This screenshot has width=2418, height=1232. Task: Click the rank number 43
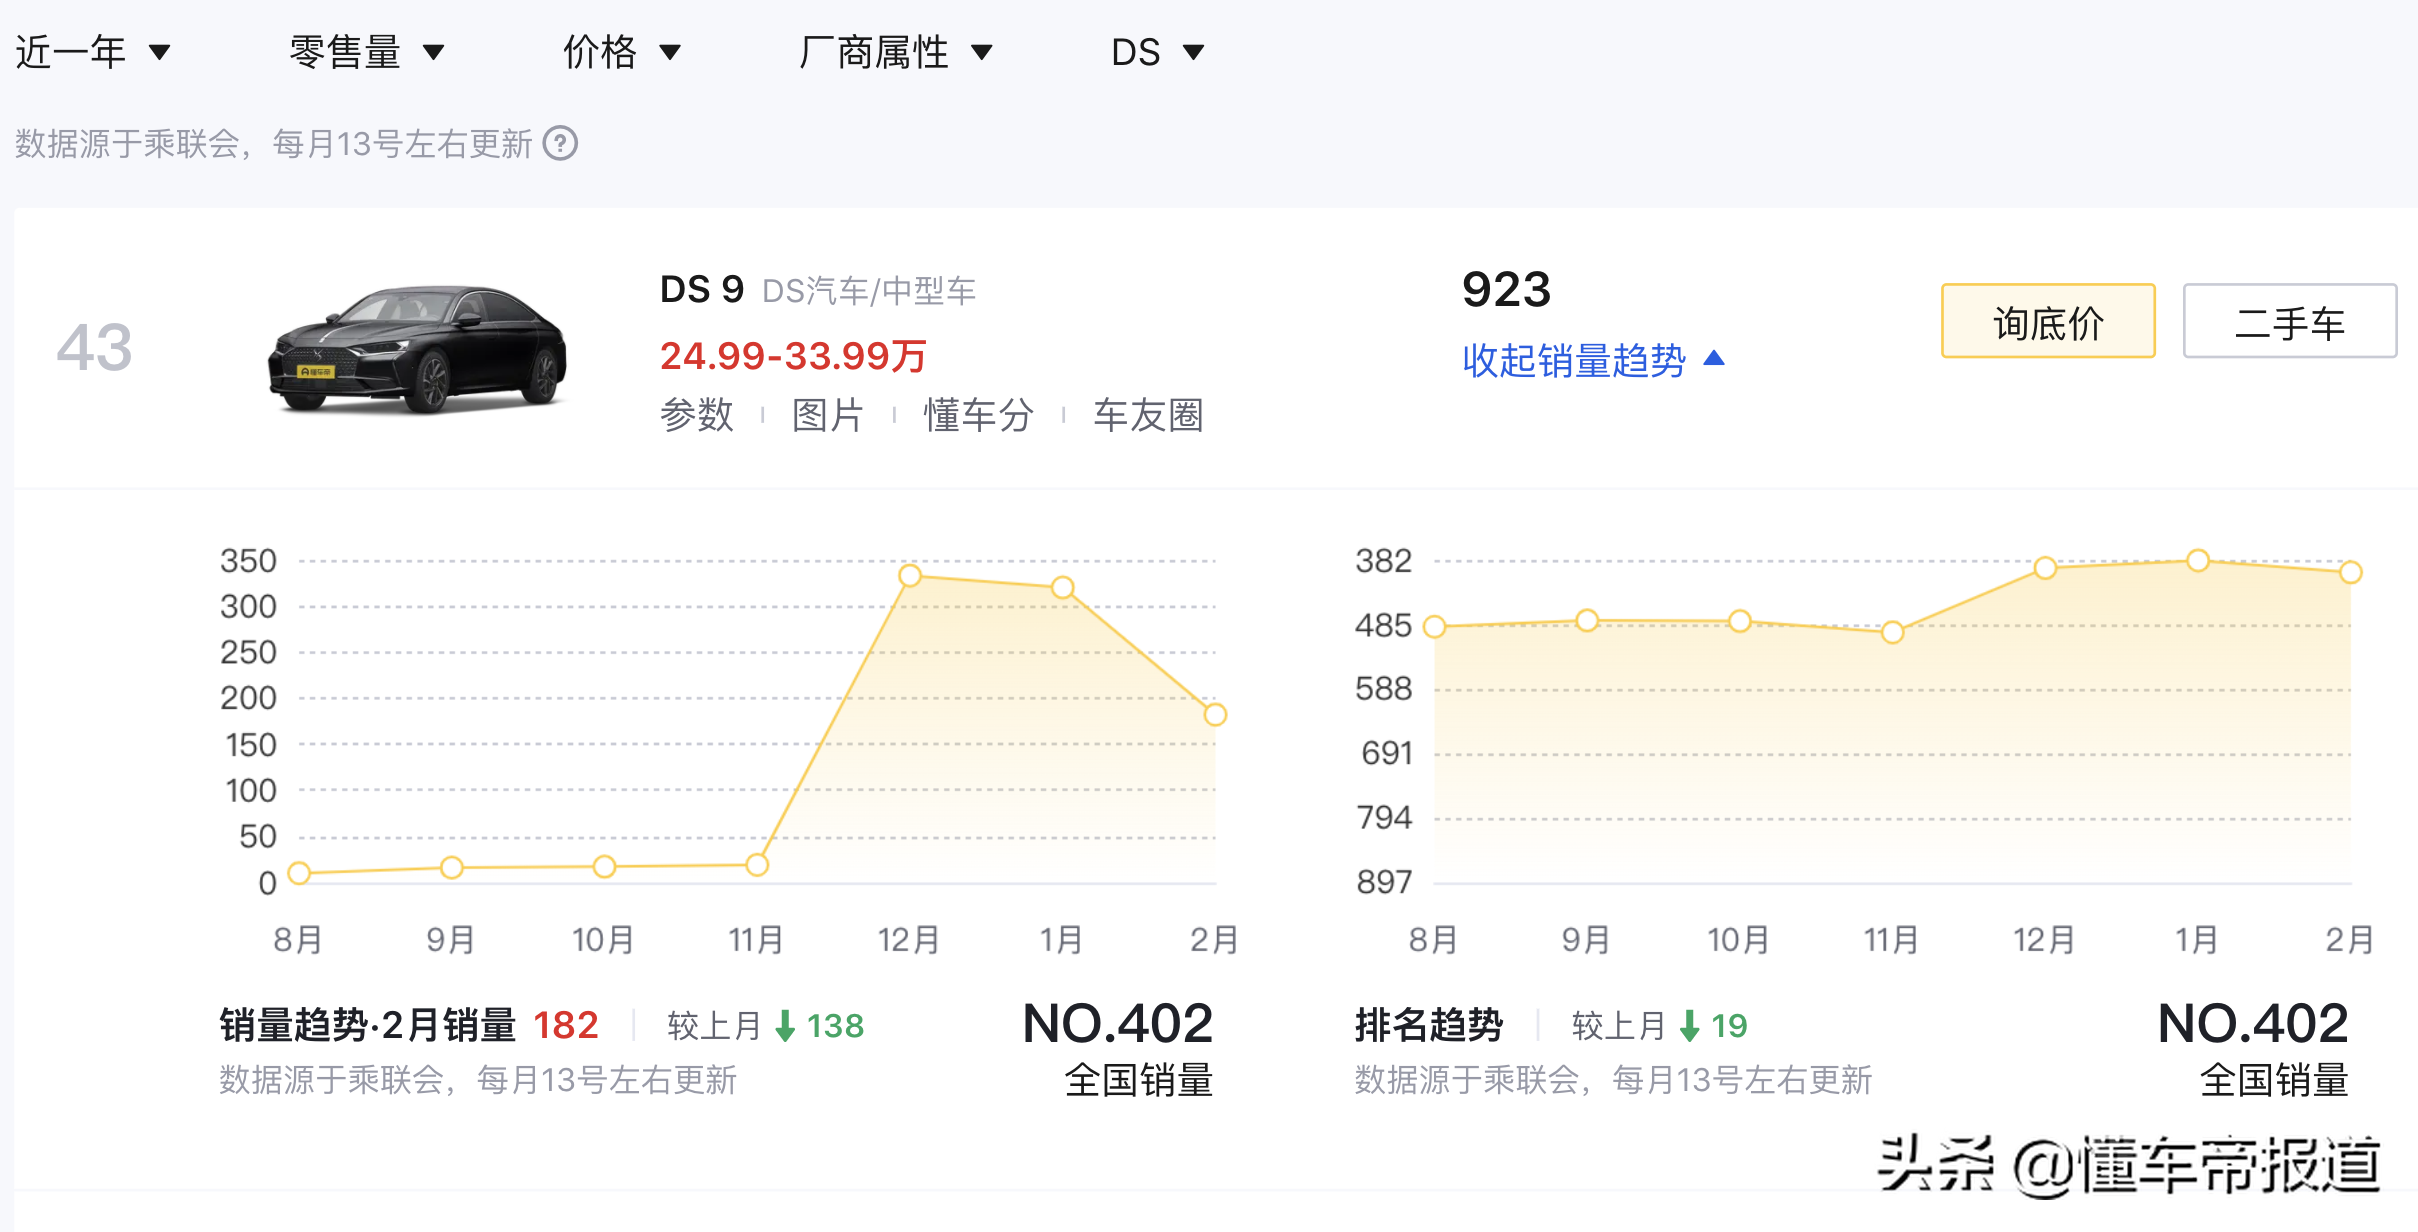94,348
